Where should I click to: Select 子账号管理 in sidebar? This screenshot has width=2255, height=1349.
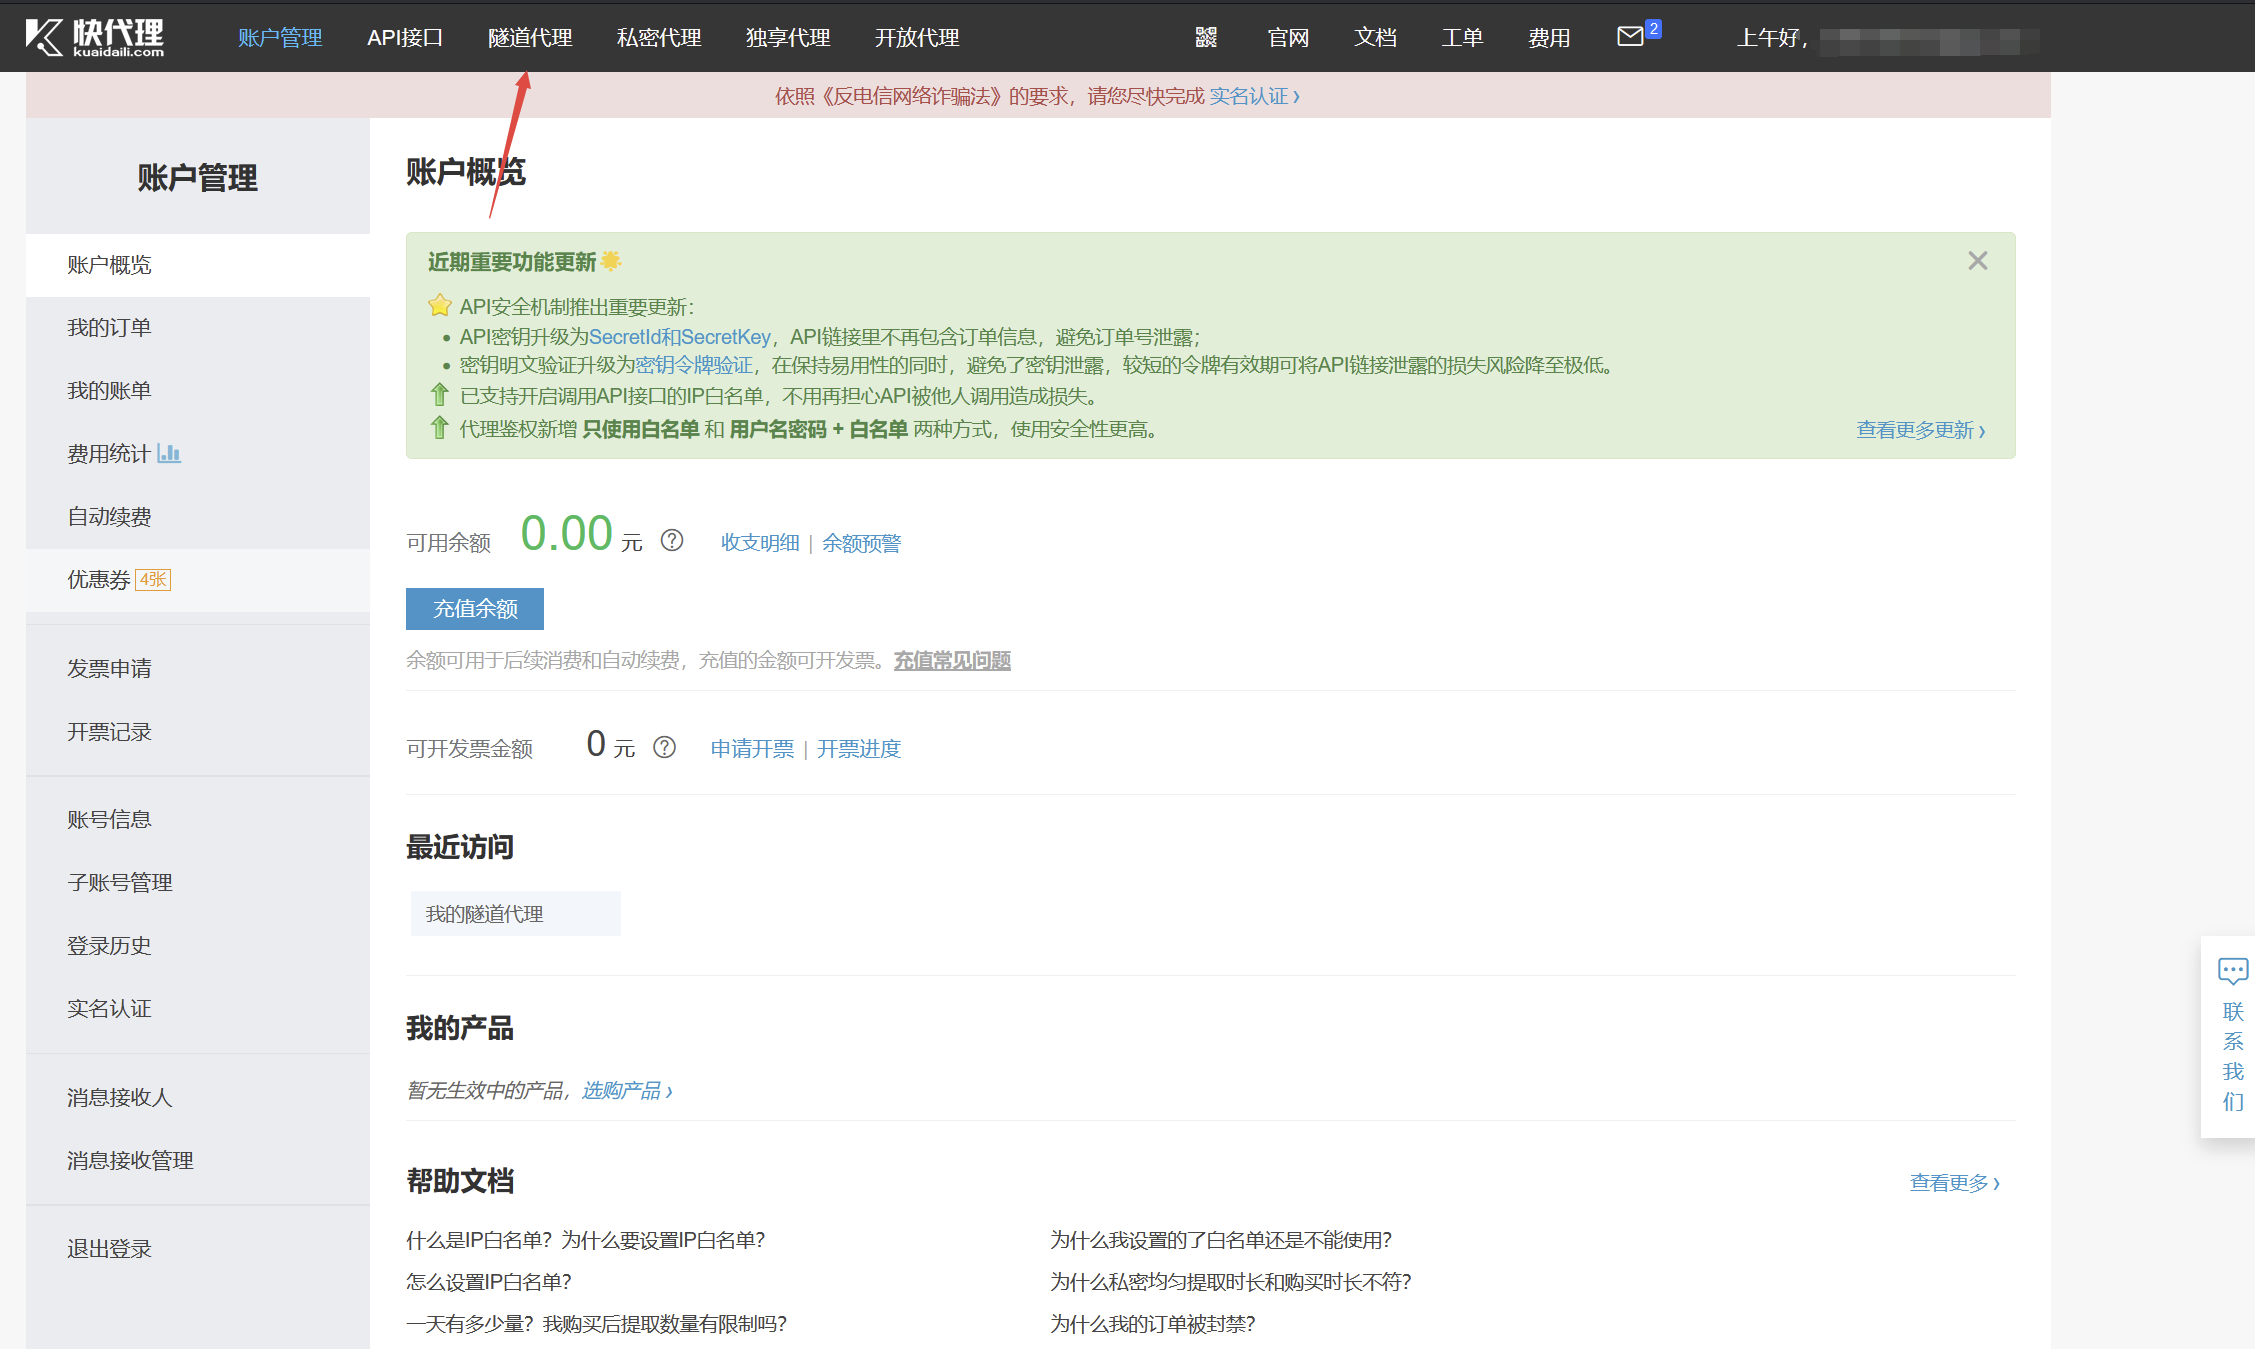(198, 883)
